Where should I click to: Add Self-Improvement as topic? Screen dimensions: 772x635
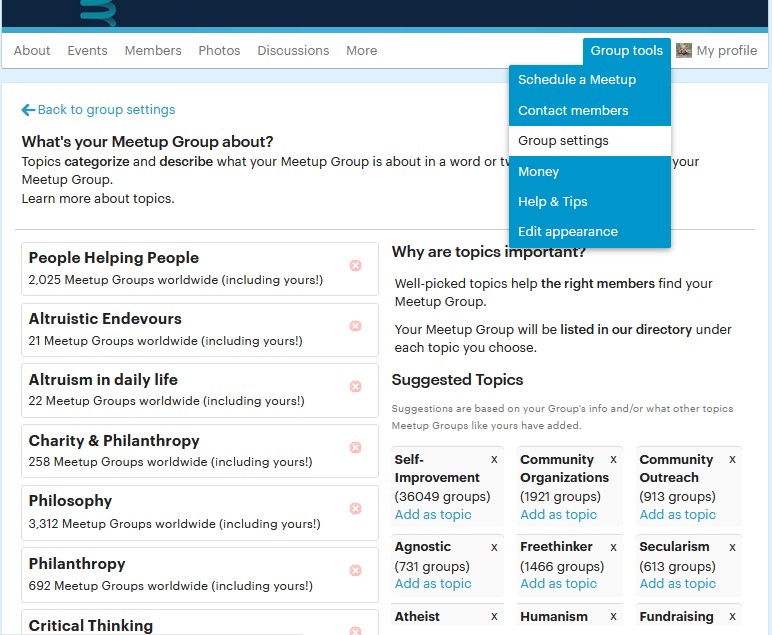[433, 515]
